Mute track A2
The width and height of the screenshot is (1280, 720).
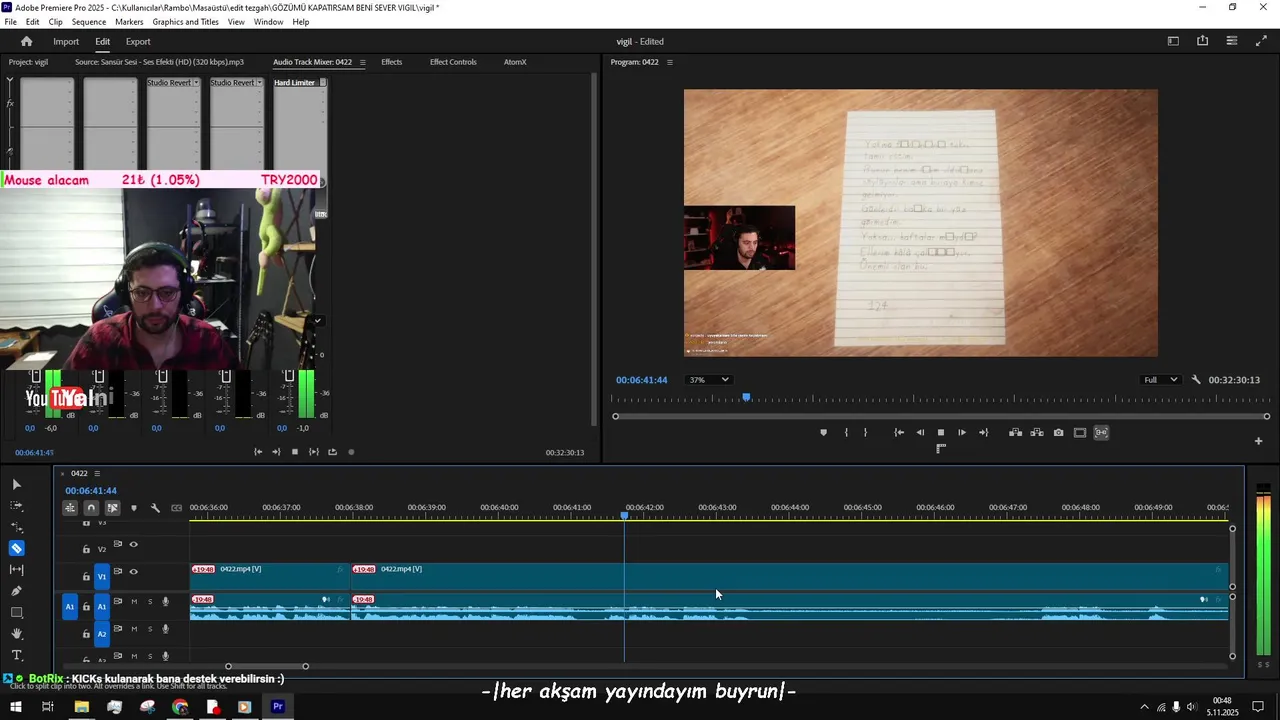pos(134,629)
